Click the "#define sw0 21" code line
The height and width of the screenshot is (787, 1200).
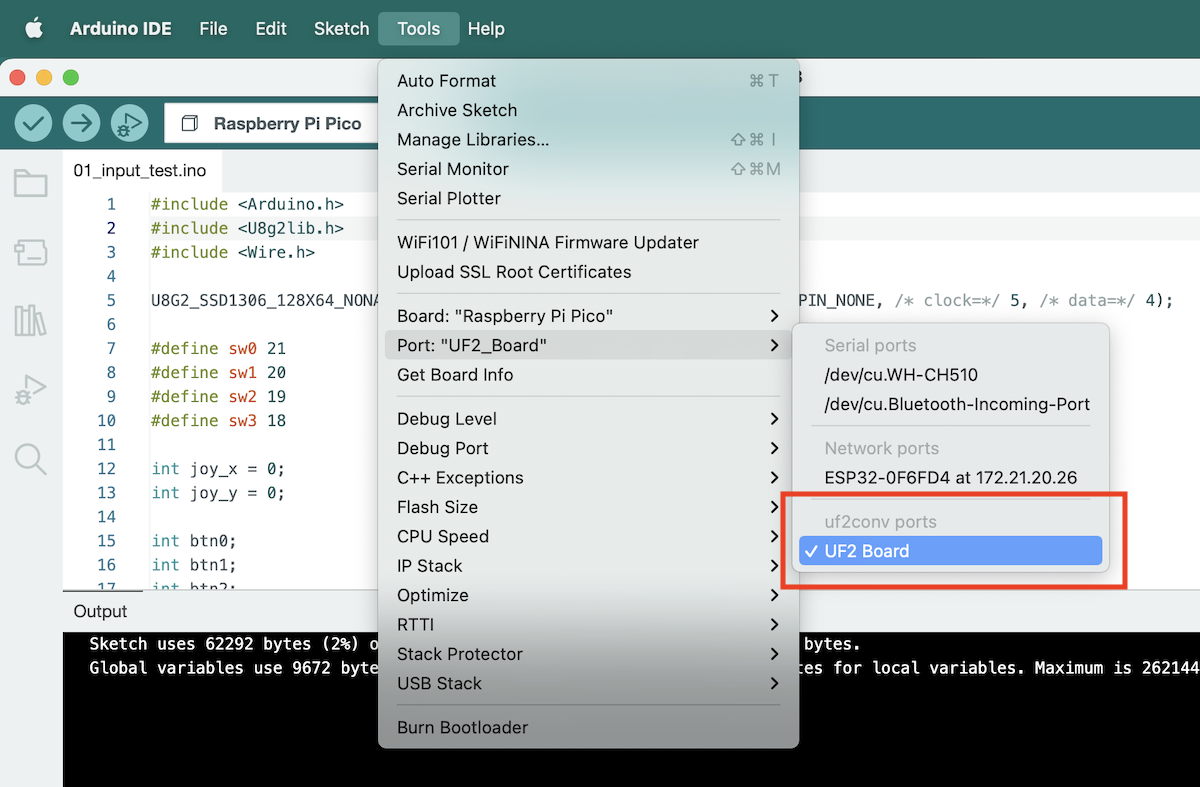(x=219, y=348)
